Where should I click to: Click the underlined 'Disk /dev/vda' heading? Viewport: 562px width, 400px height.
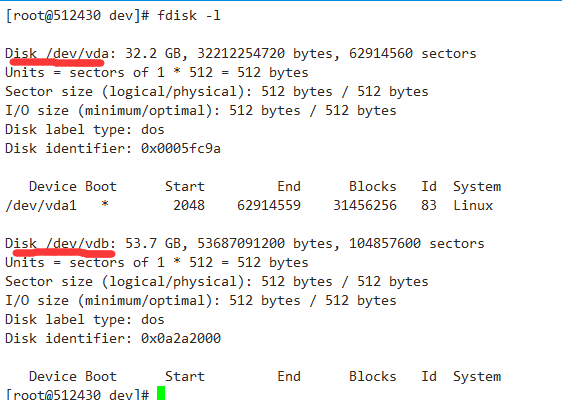tap(57, 54)
